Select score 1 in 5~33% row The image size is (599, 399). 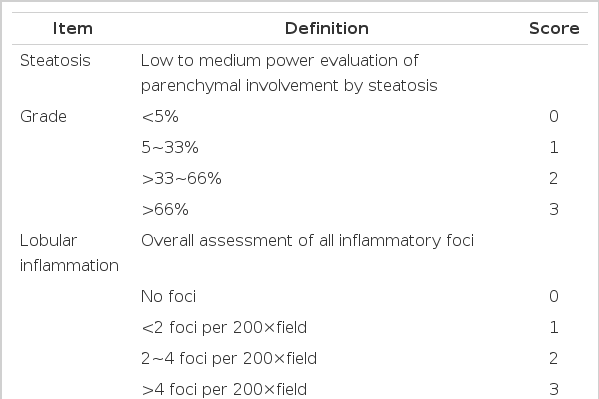pos(554,147)
